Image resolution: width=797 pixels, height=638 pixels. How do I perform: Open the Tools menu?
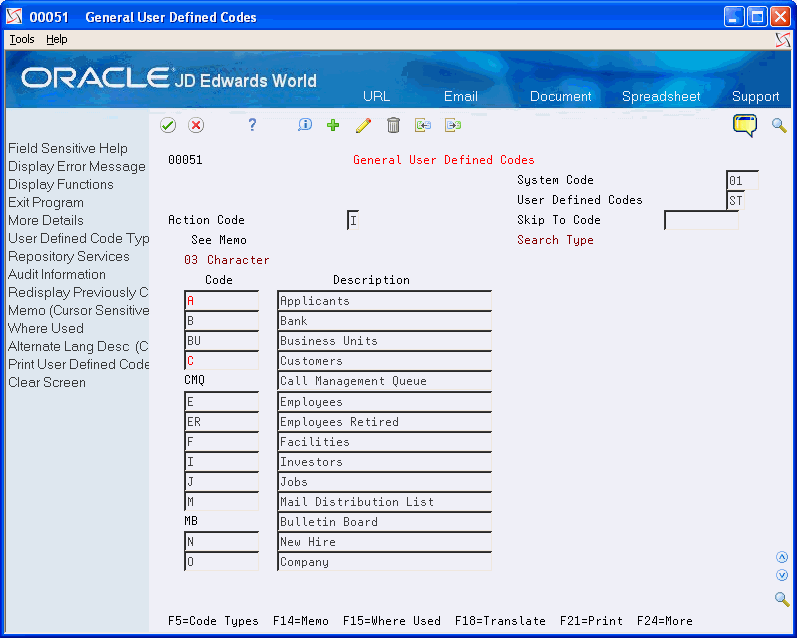22,39
